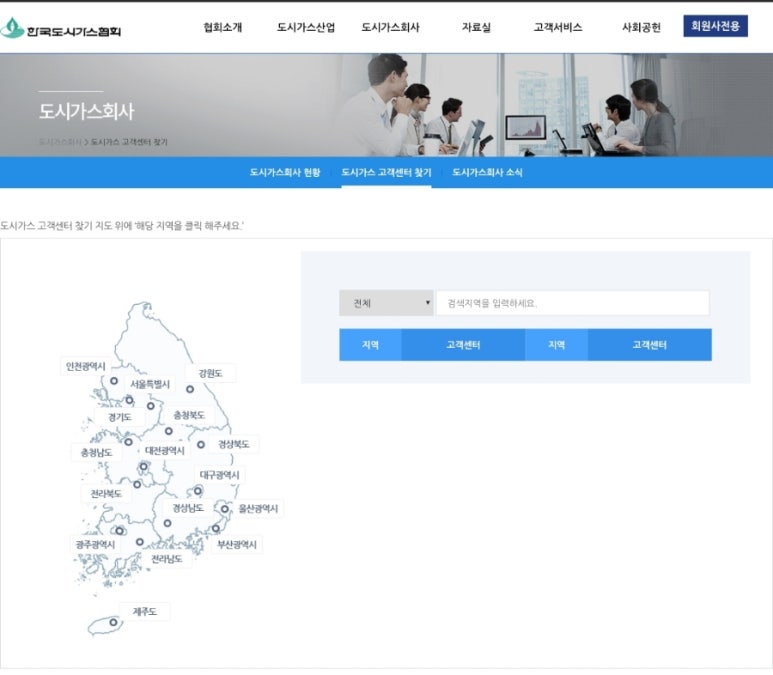Click the map marker dot for 충청남도
The image size is (773, 675).
(129, 442)
